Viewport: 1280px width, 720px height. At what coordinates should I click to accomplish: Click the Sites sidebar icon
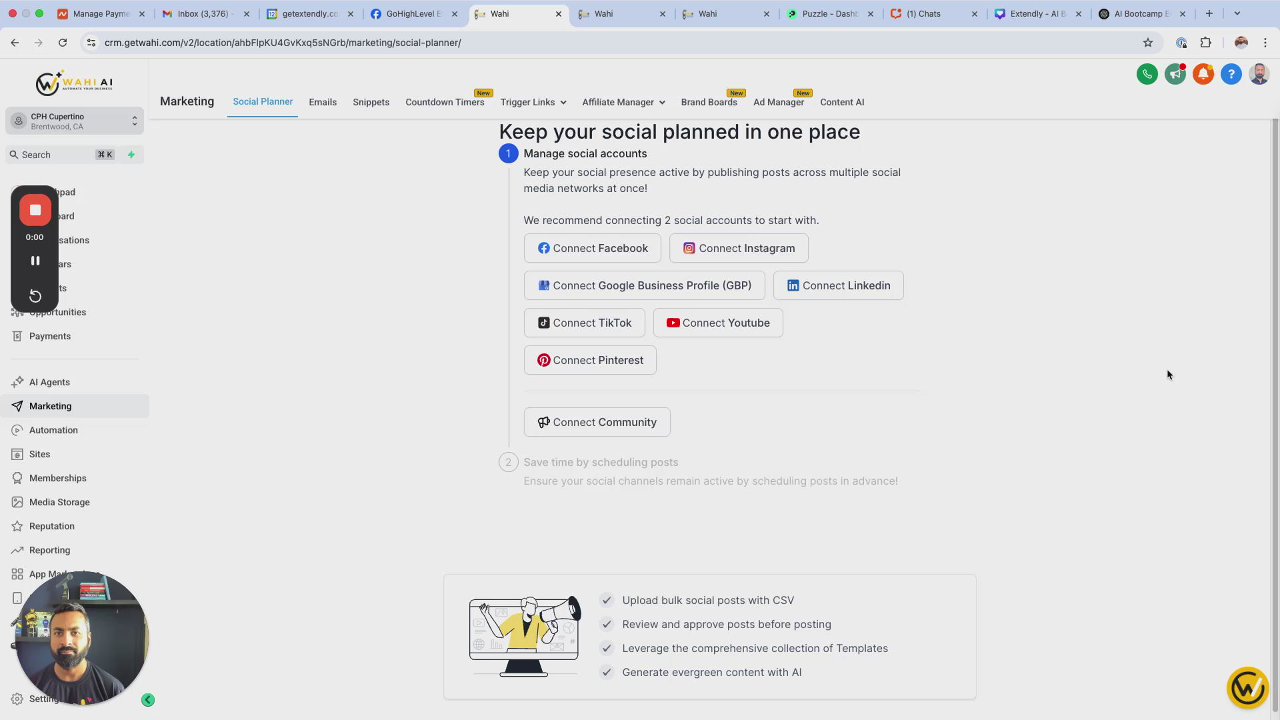[x=17, y=454]
